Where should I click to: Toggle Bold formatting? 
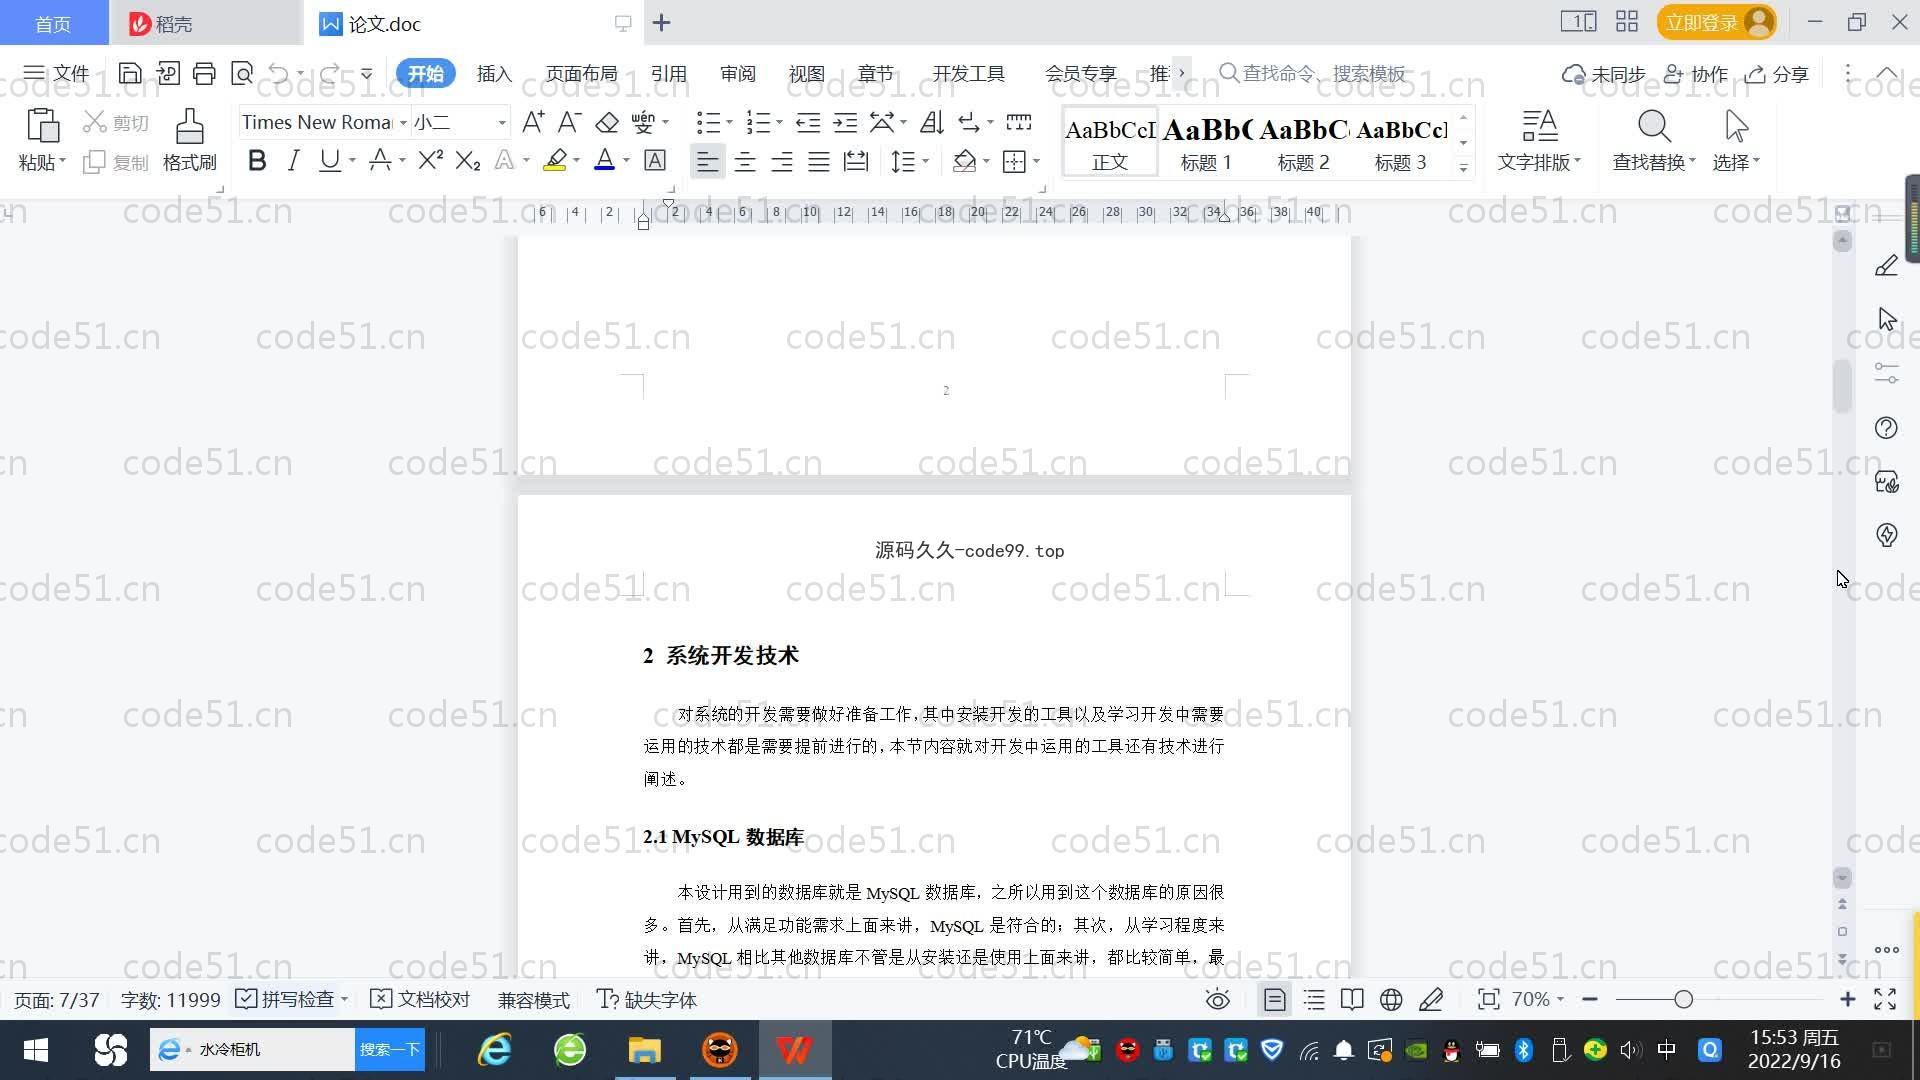(x=257, y=160)
